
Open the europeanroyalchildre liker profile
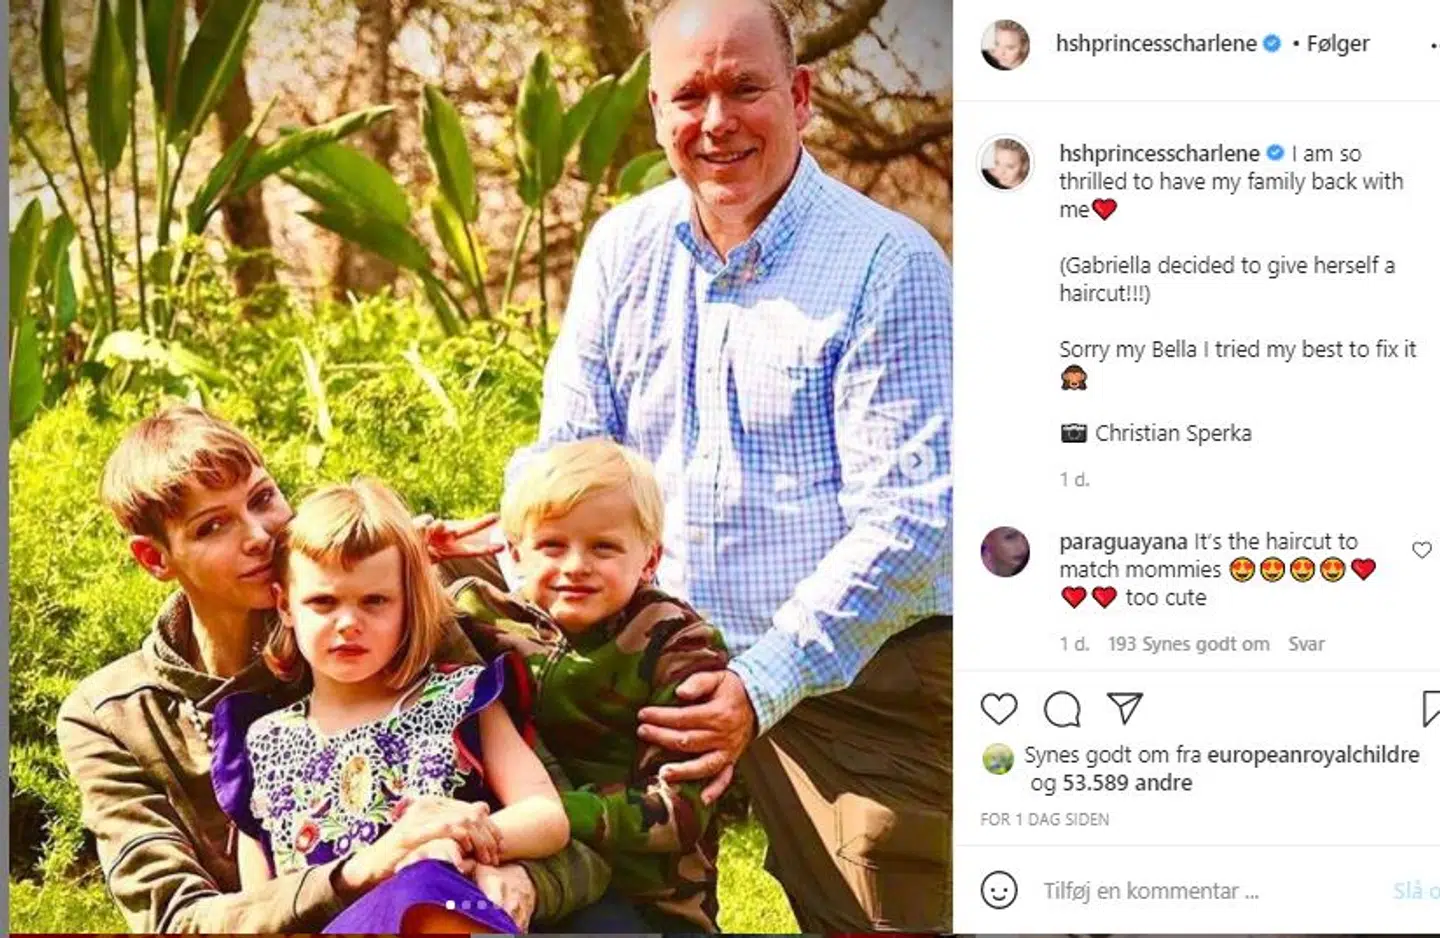pos(1313,755)
